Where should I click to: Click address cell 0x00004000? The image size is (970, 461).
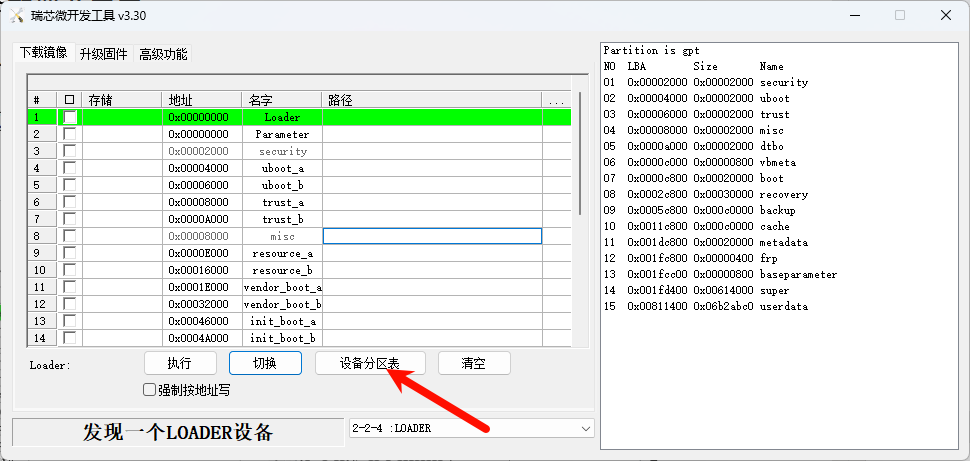202,168
